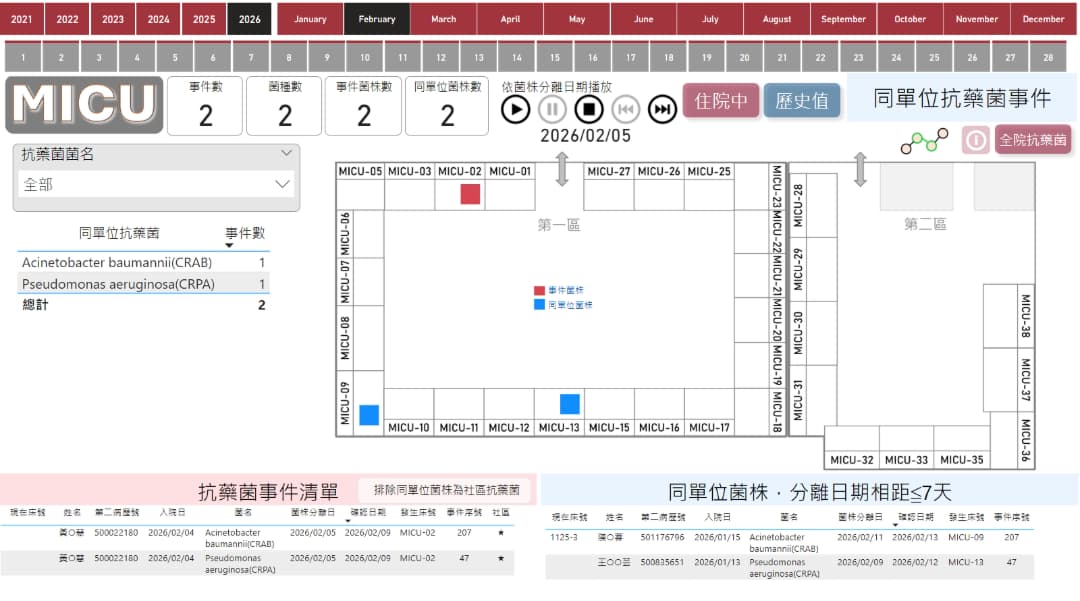The image size is (1080, 601).
Task: Switch to October month tab
Action: (x=910, y=19)
